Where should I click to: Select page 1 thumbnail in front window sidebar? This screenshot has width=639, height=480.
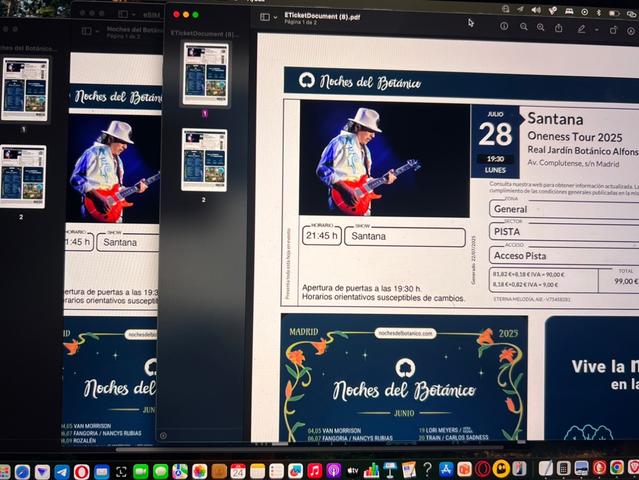click(205, 74)
